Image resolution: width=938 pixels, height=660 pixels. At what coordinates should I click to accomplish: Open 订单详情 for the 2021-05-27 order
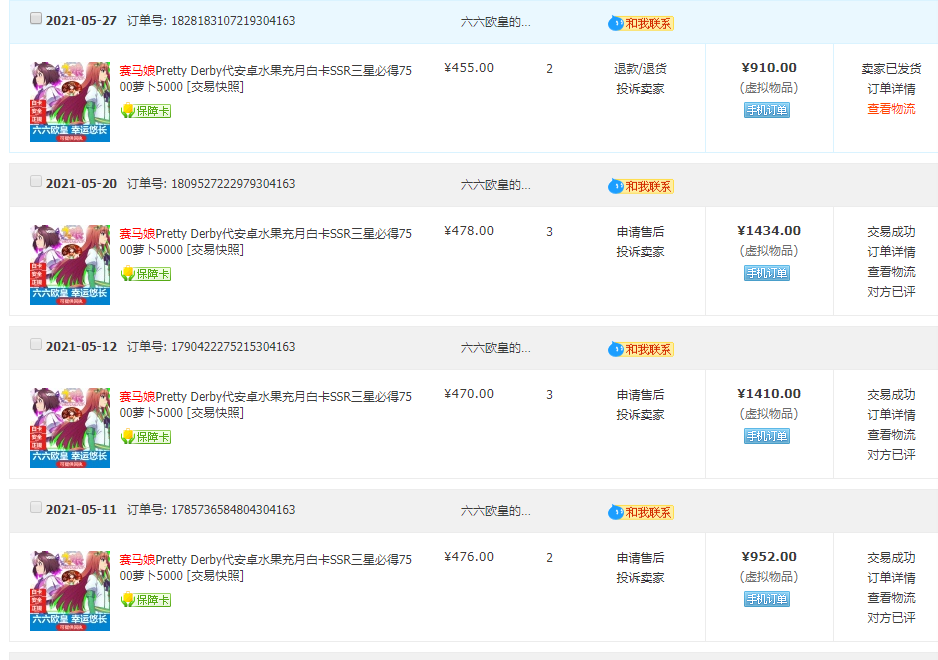coord(891,89)
